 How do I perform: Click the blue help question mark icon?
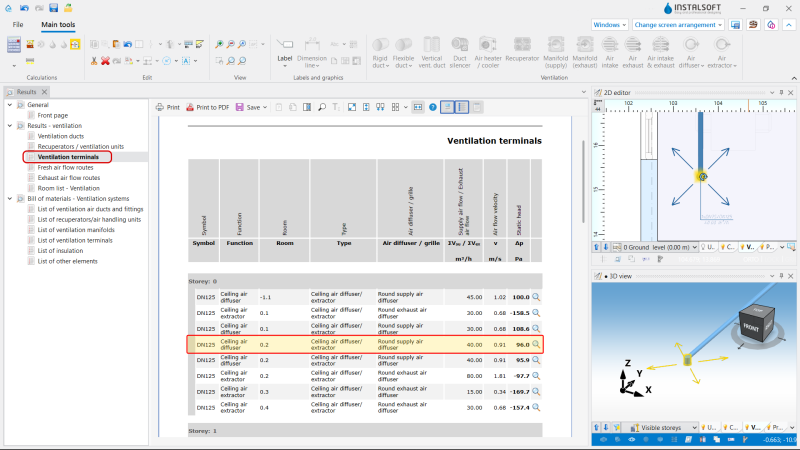click(433, 107)
